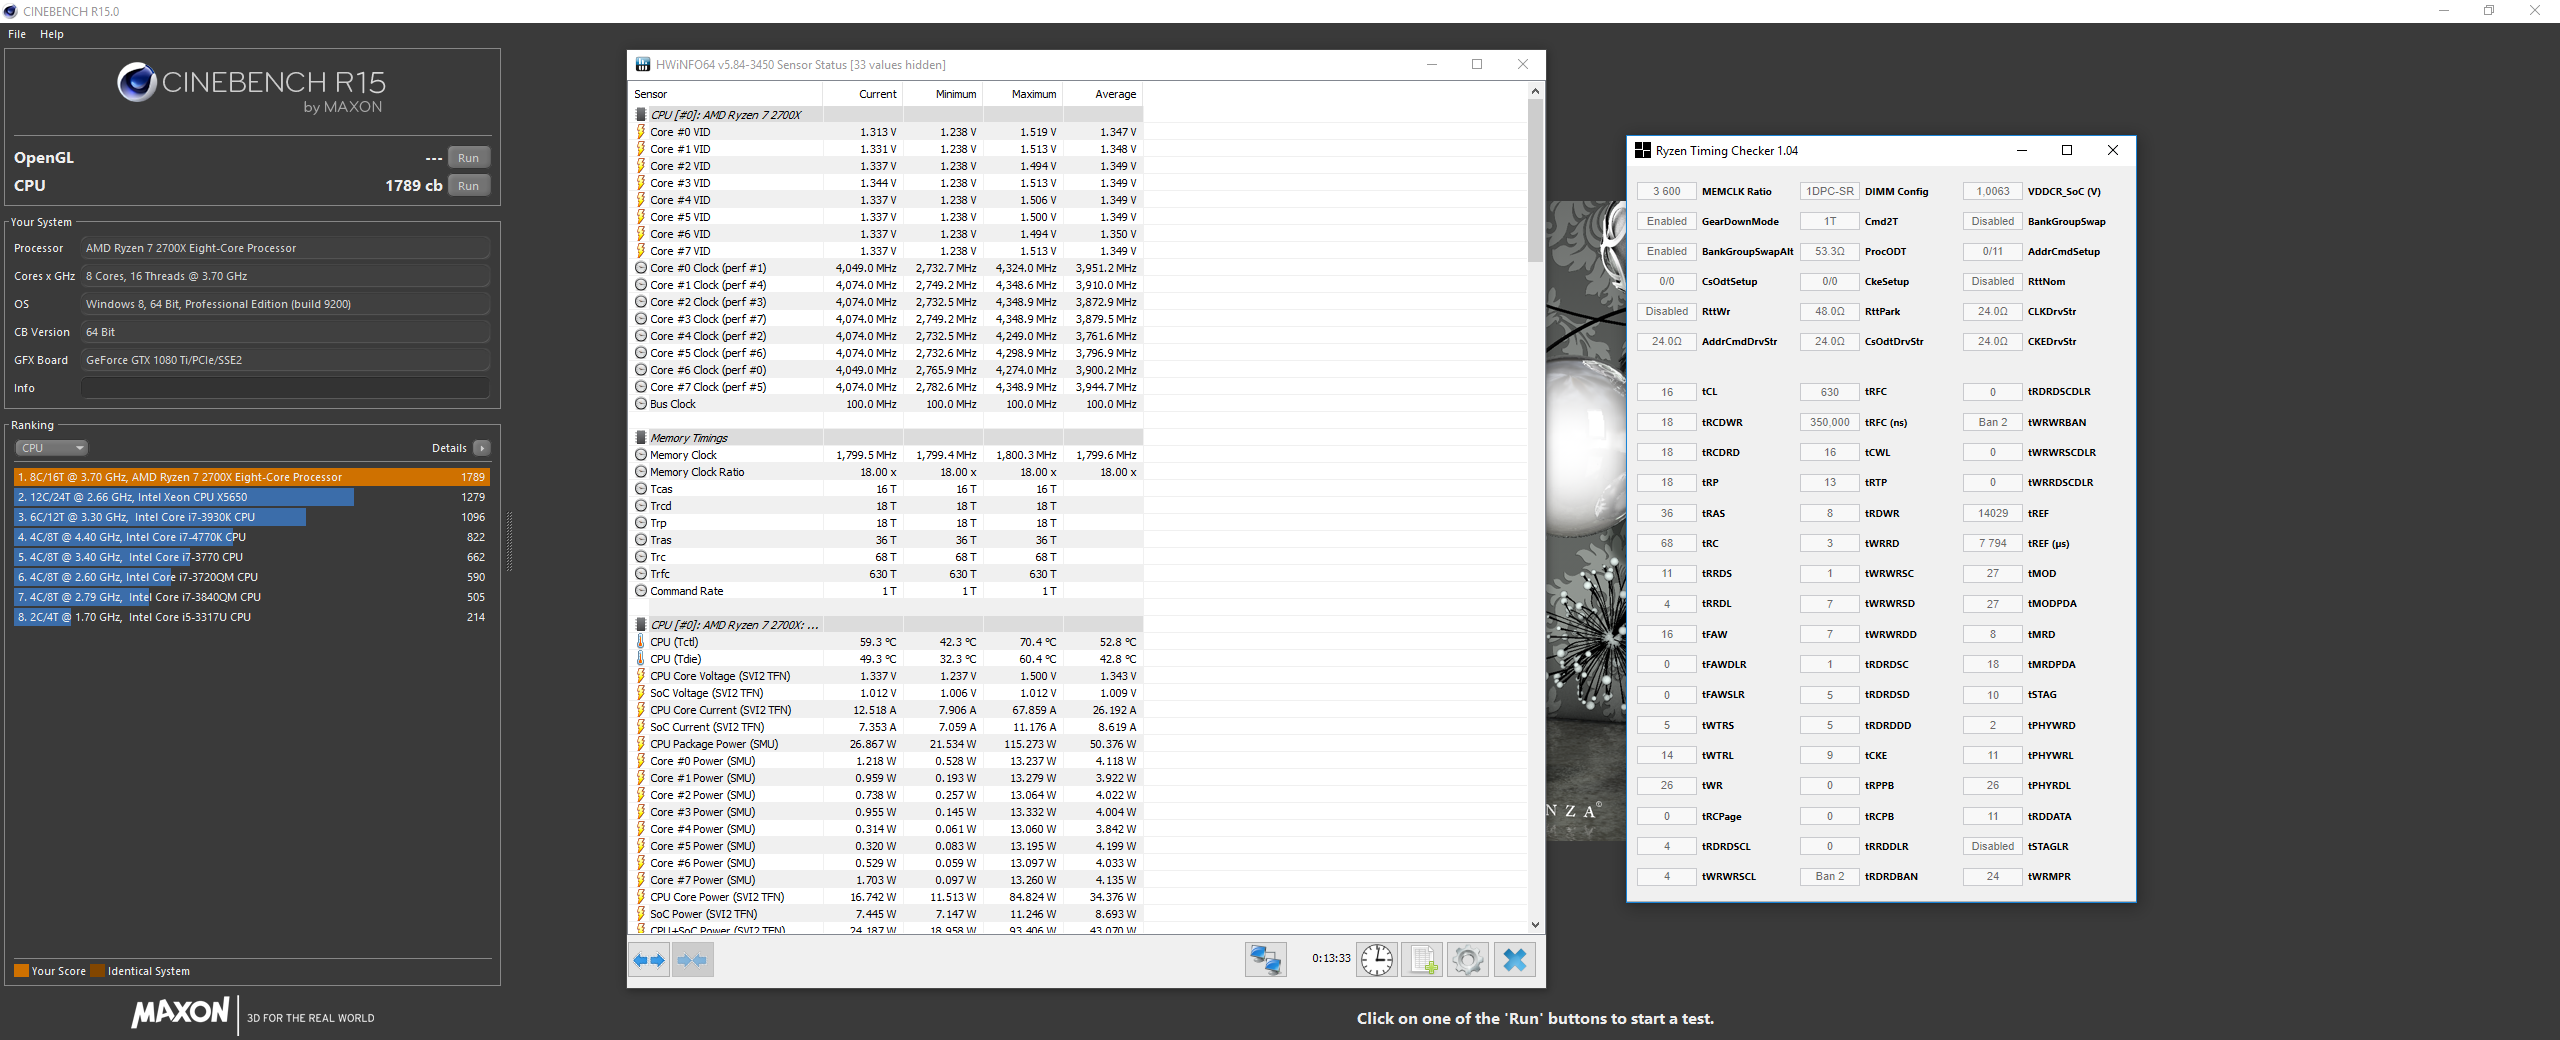Select the CPU [#0] AMD Ryzen 7 2700X chip icon

(x=641, y=115)
